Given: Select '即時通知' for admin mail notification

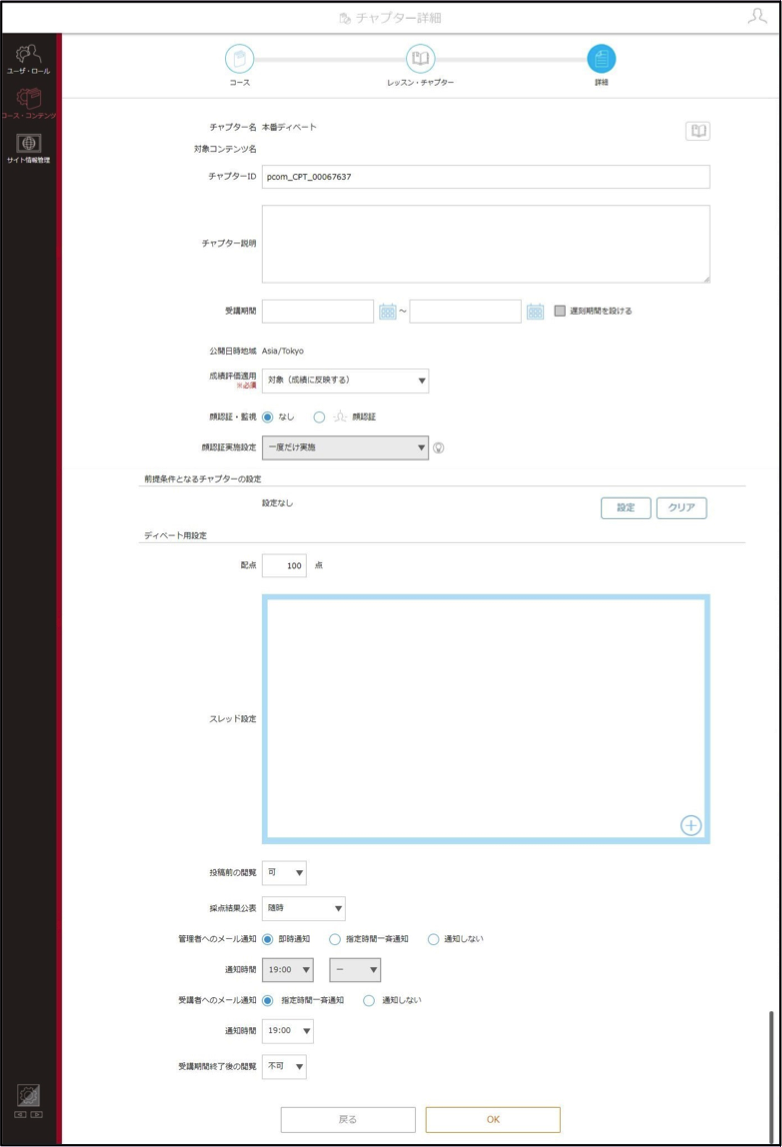Looking at the screenshot, I should 268,939.
